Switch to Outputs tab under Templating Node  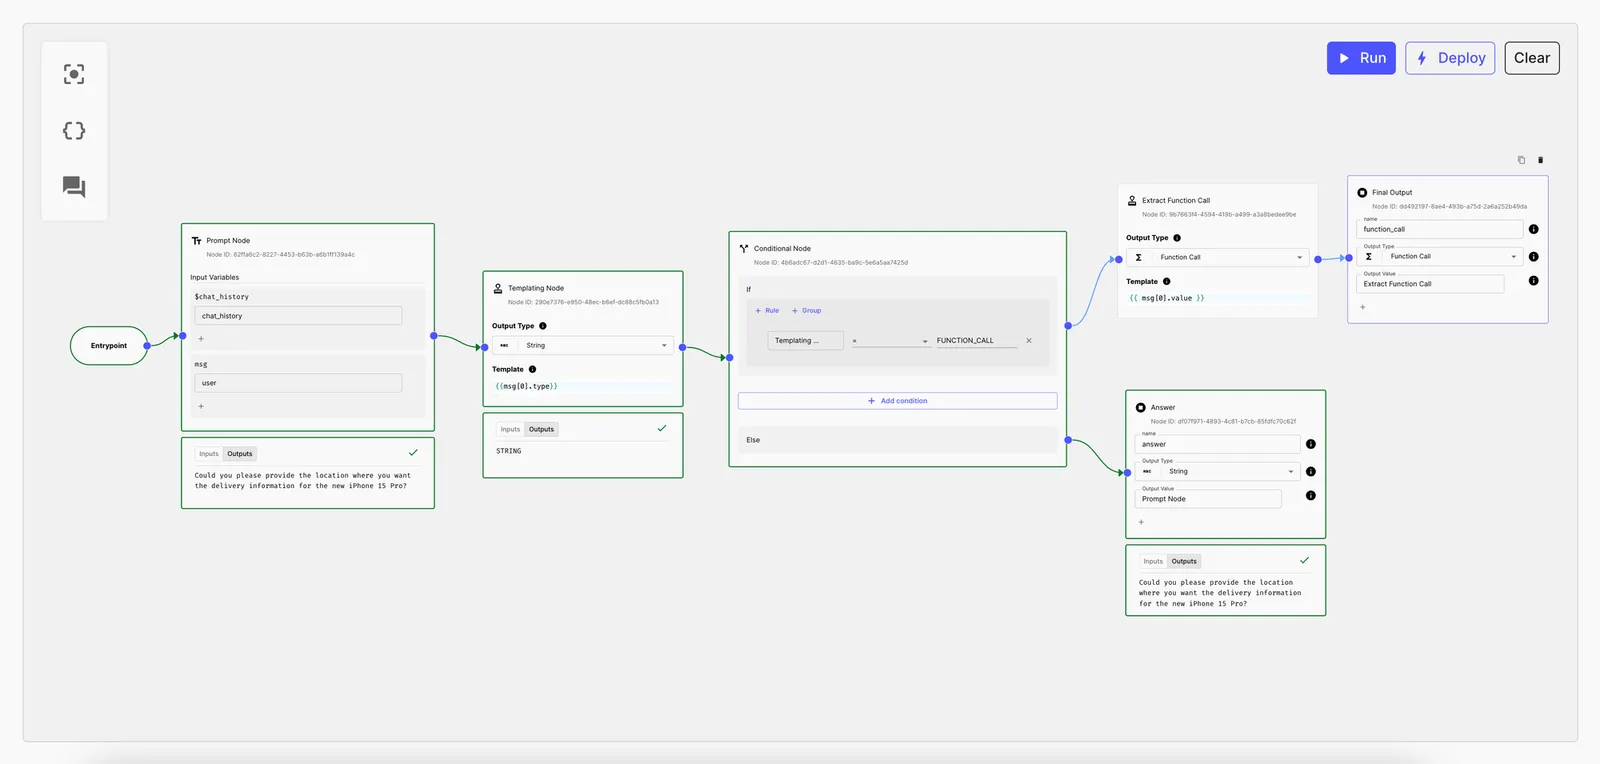point(542,430)
